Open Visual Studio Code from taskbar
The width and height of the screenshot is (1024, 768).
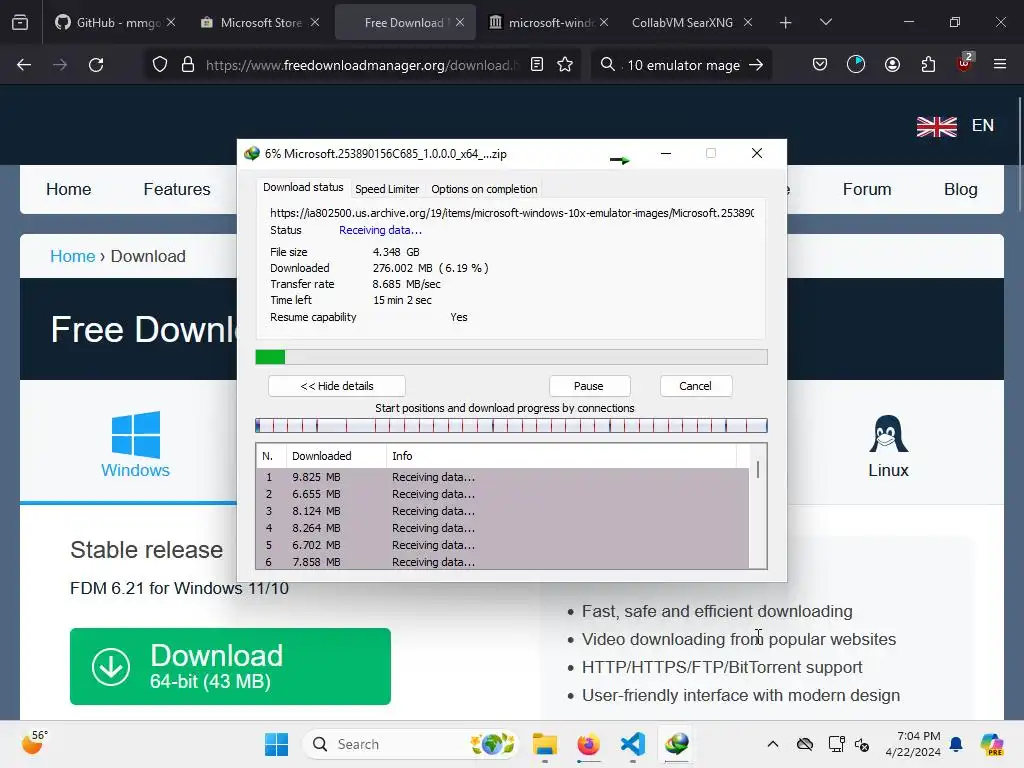[x=633, y=744]
